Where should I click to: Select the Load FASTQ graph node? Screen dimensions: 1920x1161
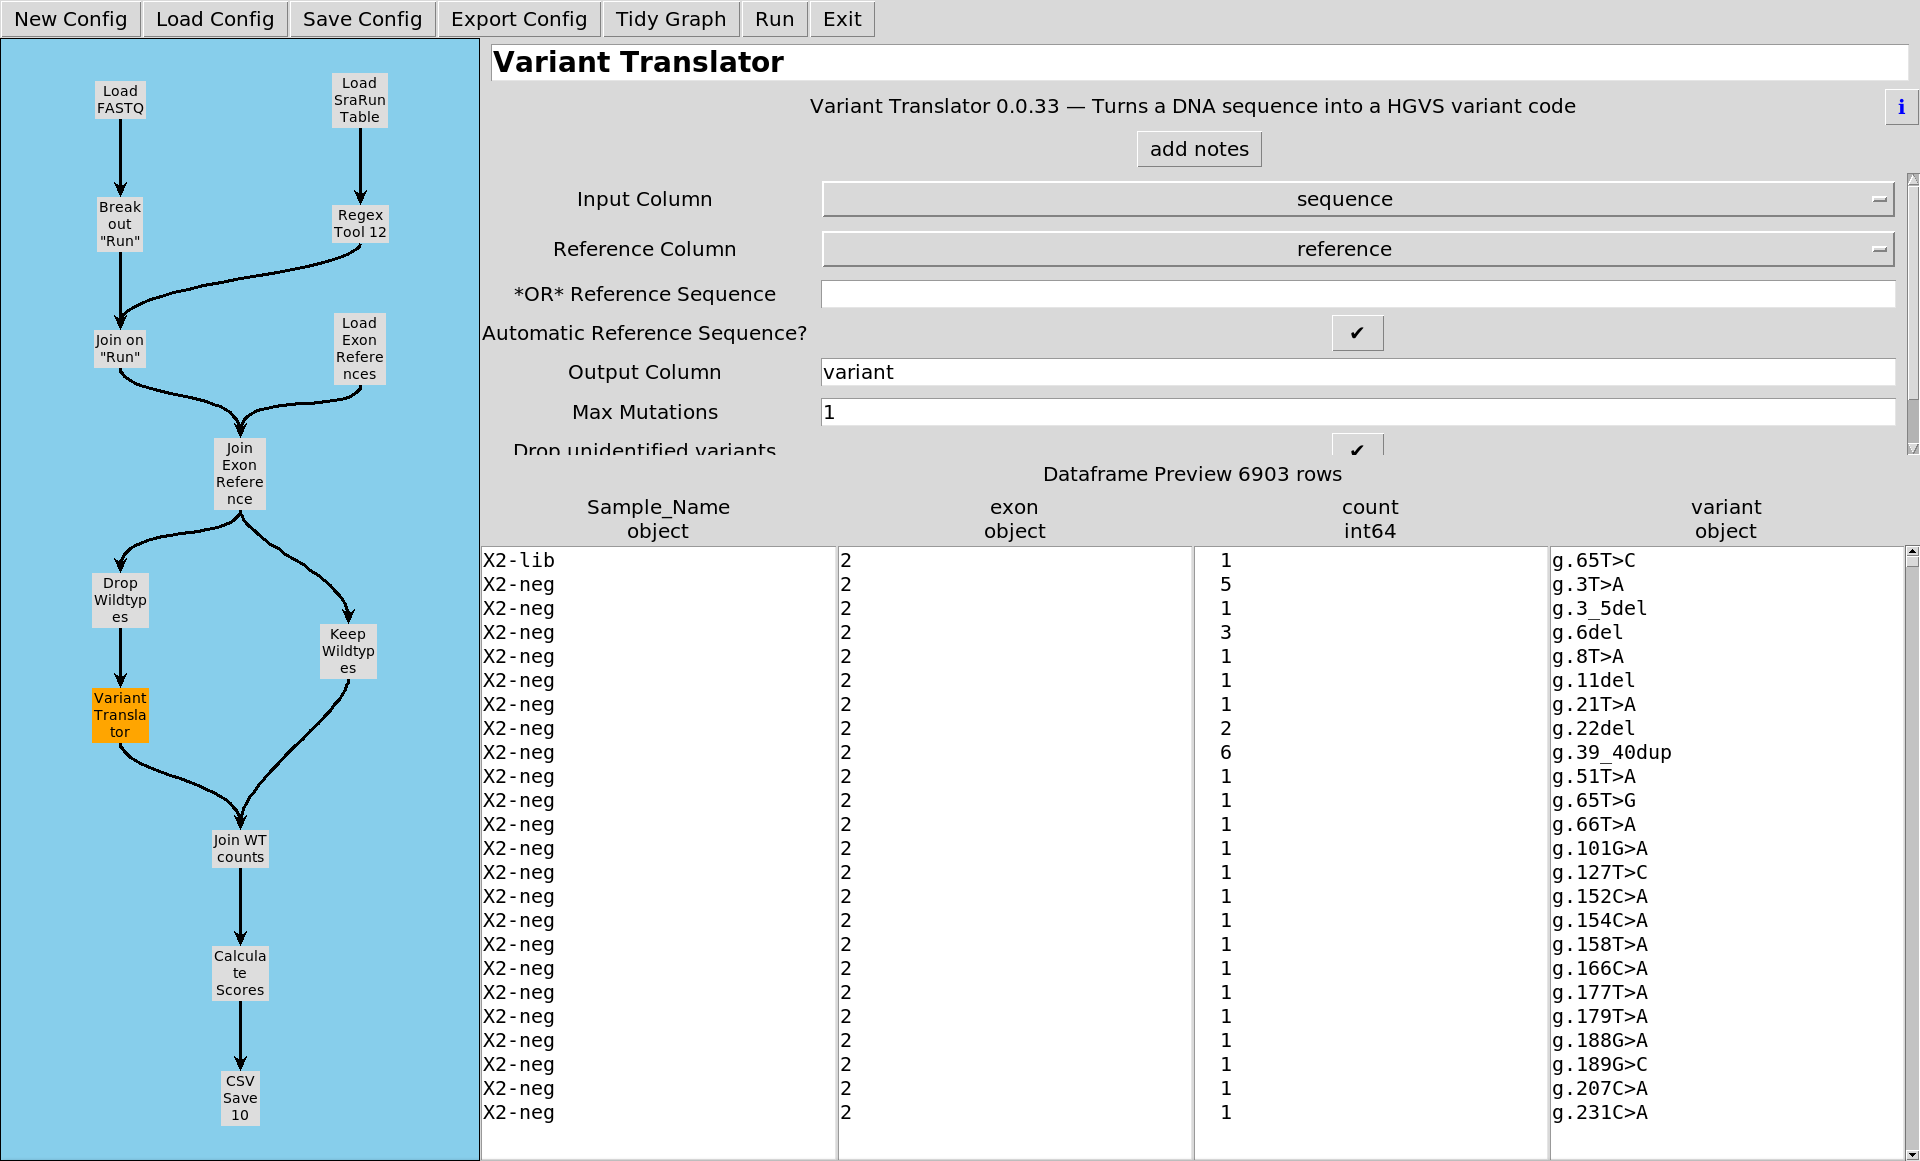[x=120, y=100]
